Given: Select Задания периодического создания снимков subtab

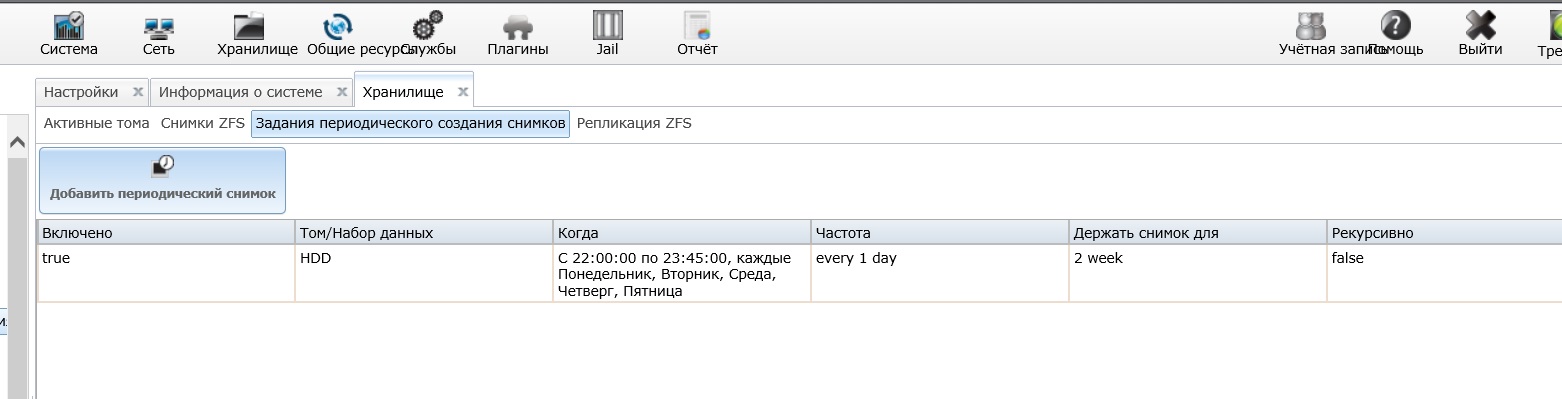Looking at the screenshot, I should point(410,123).
